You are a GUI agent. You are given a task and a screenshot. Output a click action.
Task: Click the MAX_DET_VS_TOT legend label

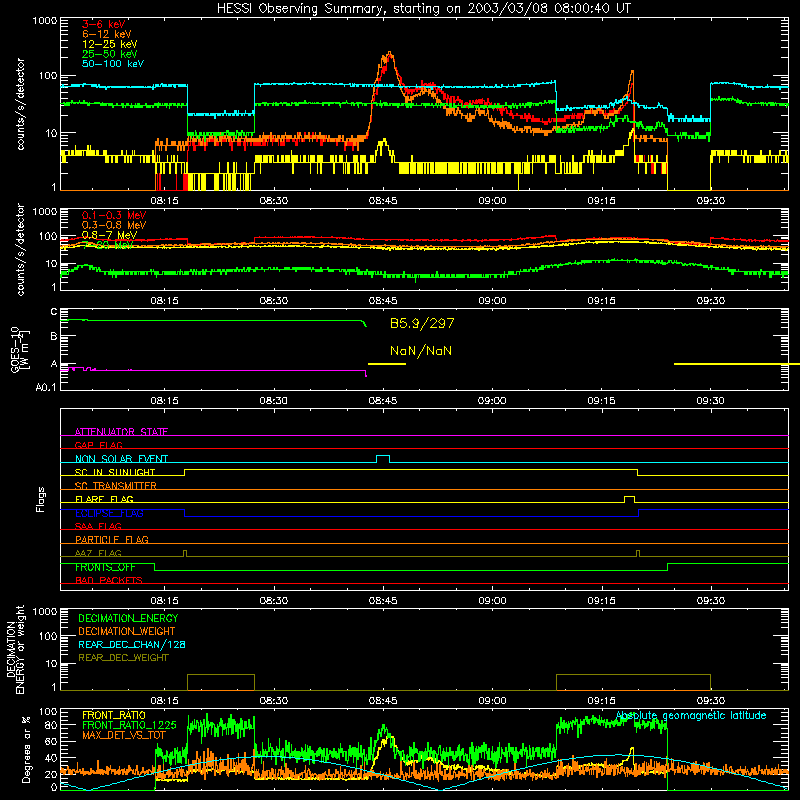(123, 735)
